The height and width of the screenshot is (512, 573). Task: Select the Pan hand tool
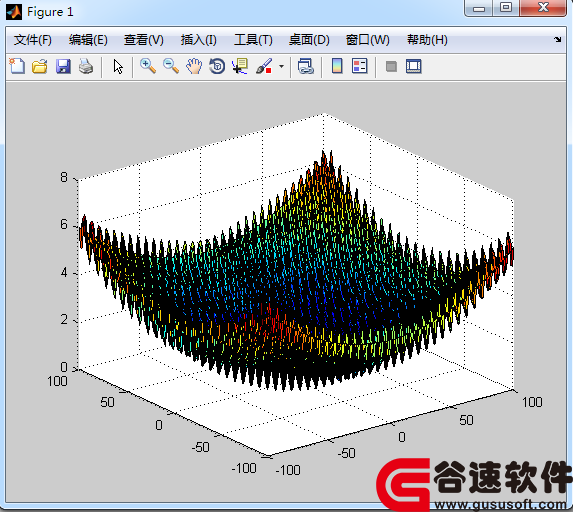[194, 67]
